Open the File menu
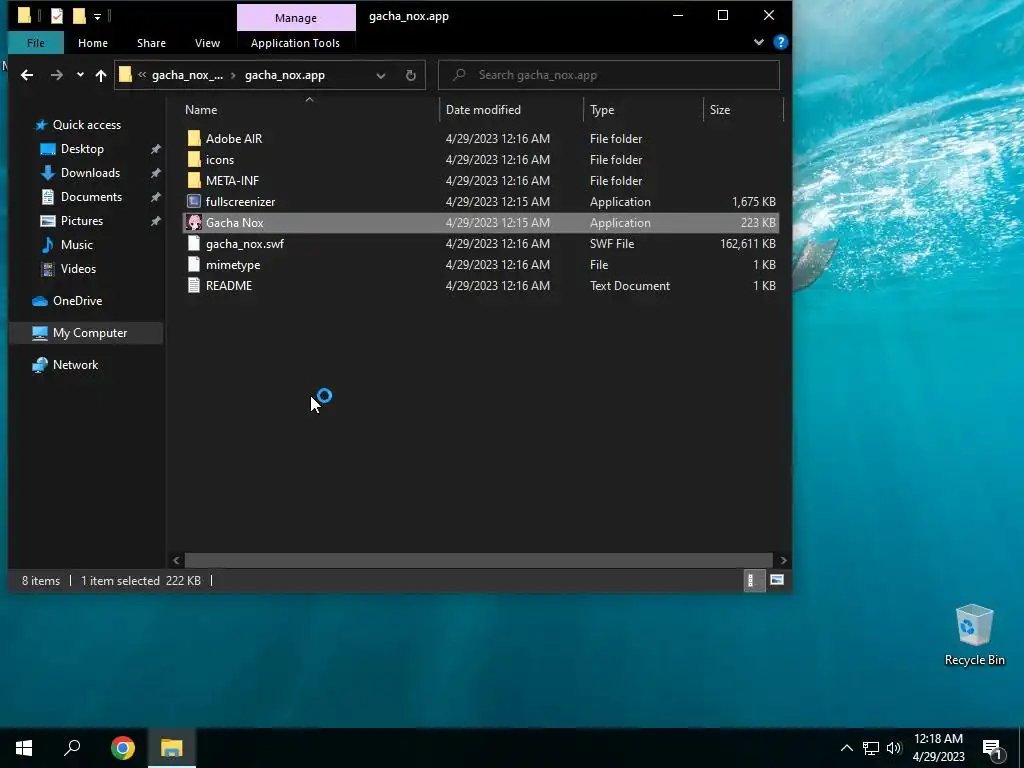1024x768 pixels. (36, 43)
